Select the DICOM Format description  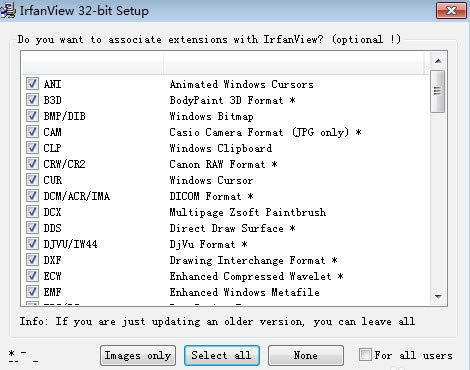[211, 196]
